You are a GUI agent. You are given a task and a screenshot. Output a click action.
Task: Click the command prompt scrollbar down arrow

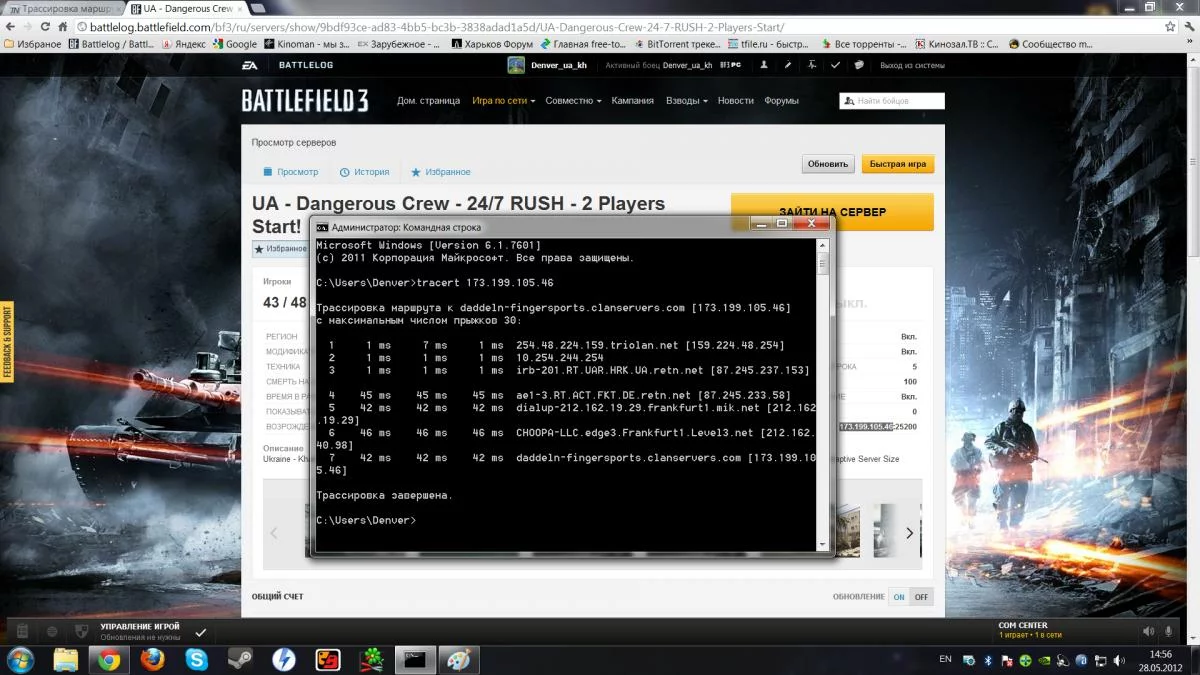(x=823, y=544)
